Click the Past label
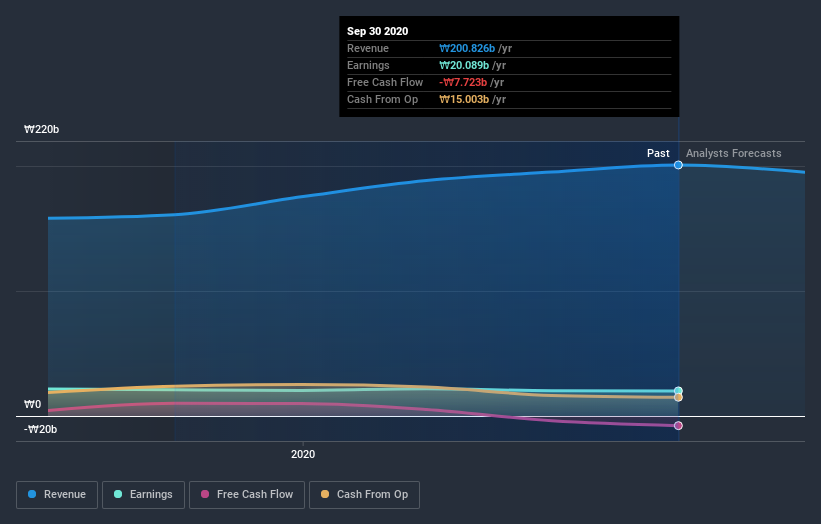821x524 pixels. [x=658, y=153]
